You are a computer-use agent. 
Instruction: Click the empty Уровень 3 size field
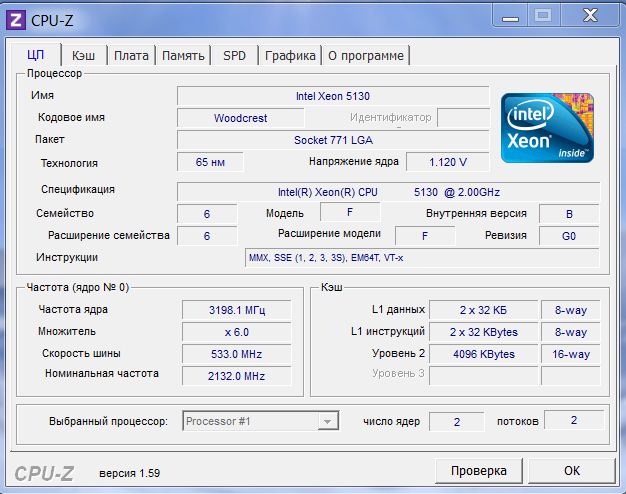pyautogui.click(x=483, y=376)
